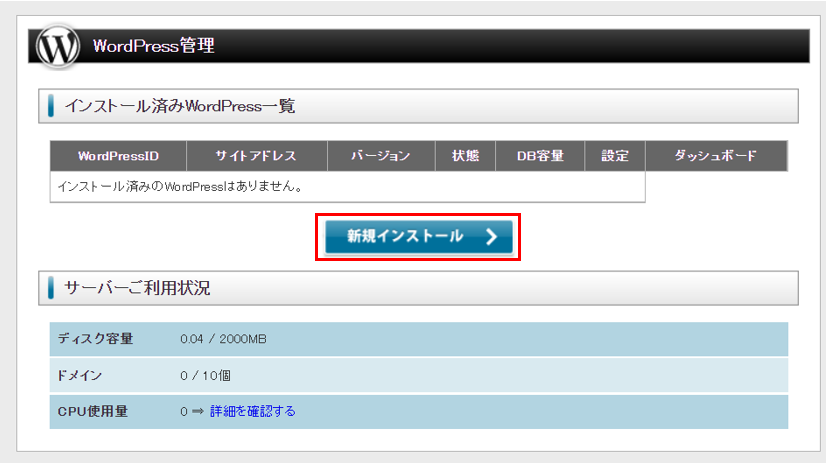This screenshot has width=826, height=463.
Task: Select the DB容量 column header
Action: (x=540, y=156)
